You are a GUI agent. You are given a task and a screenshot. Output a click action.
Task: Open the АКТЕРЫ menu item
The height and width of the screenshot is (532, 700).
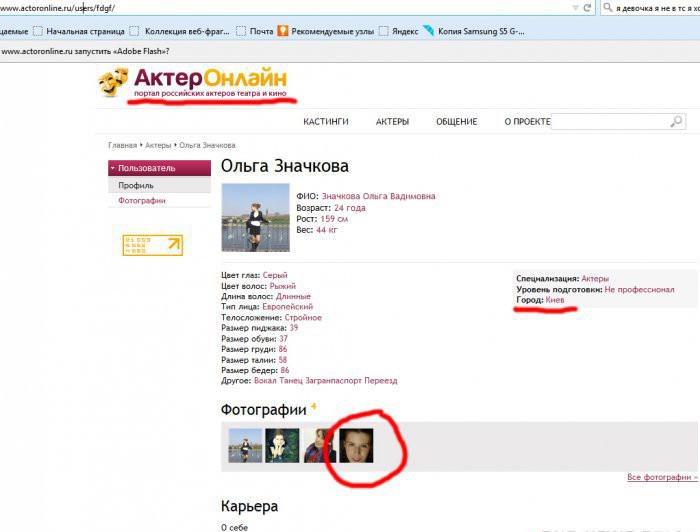point(392,122)
